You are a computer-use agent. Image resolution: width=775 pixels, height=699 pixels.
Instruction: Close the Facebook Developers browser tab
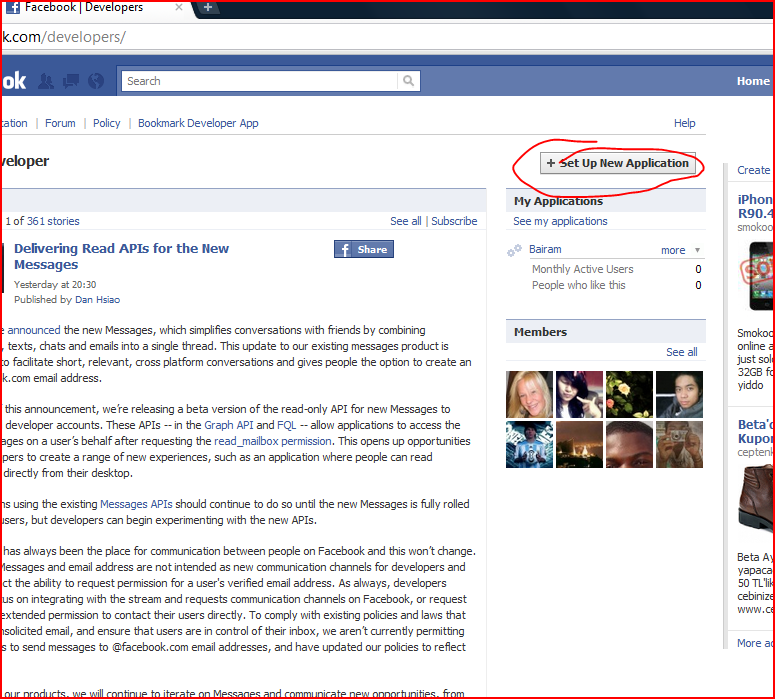point(179,7)
